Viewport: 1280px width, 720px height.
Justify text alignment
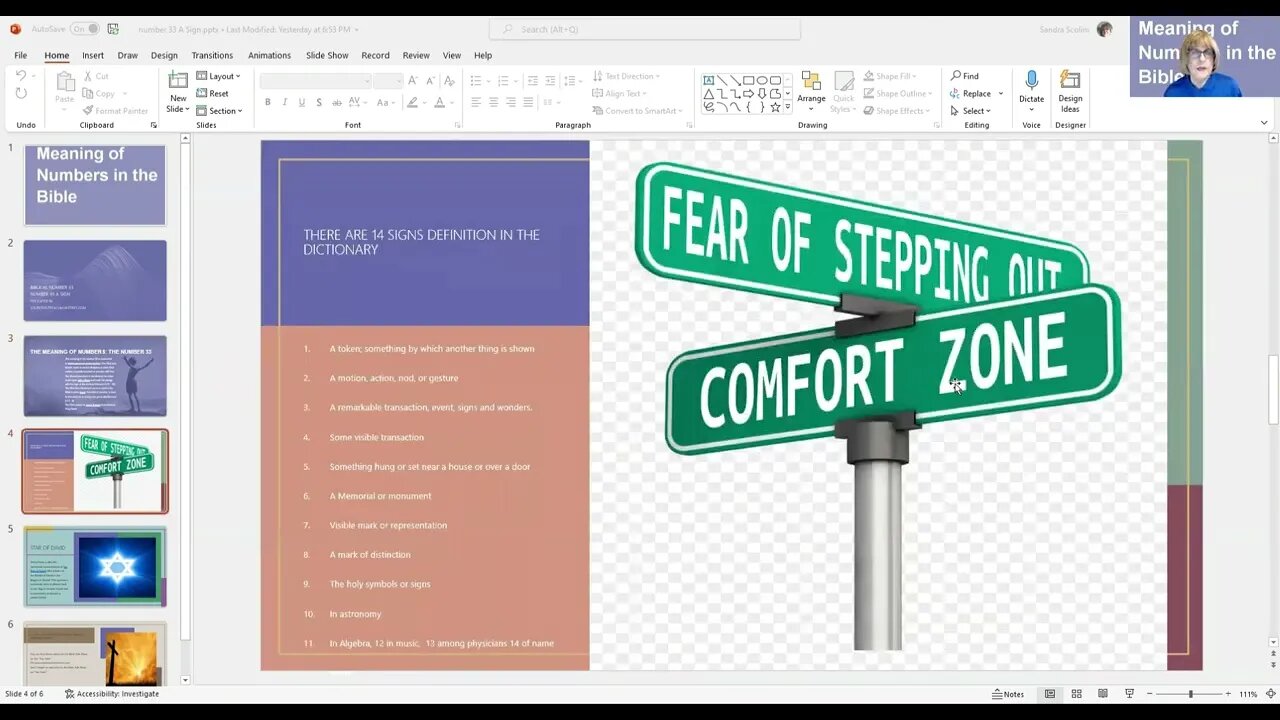tap(527, 102)
